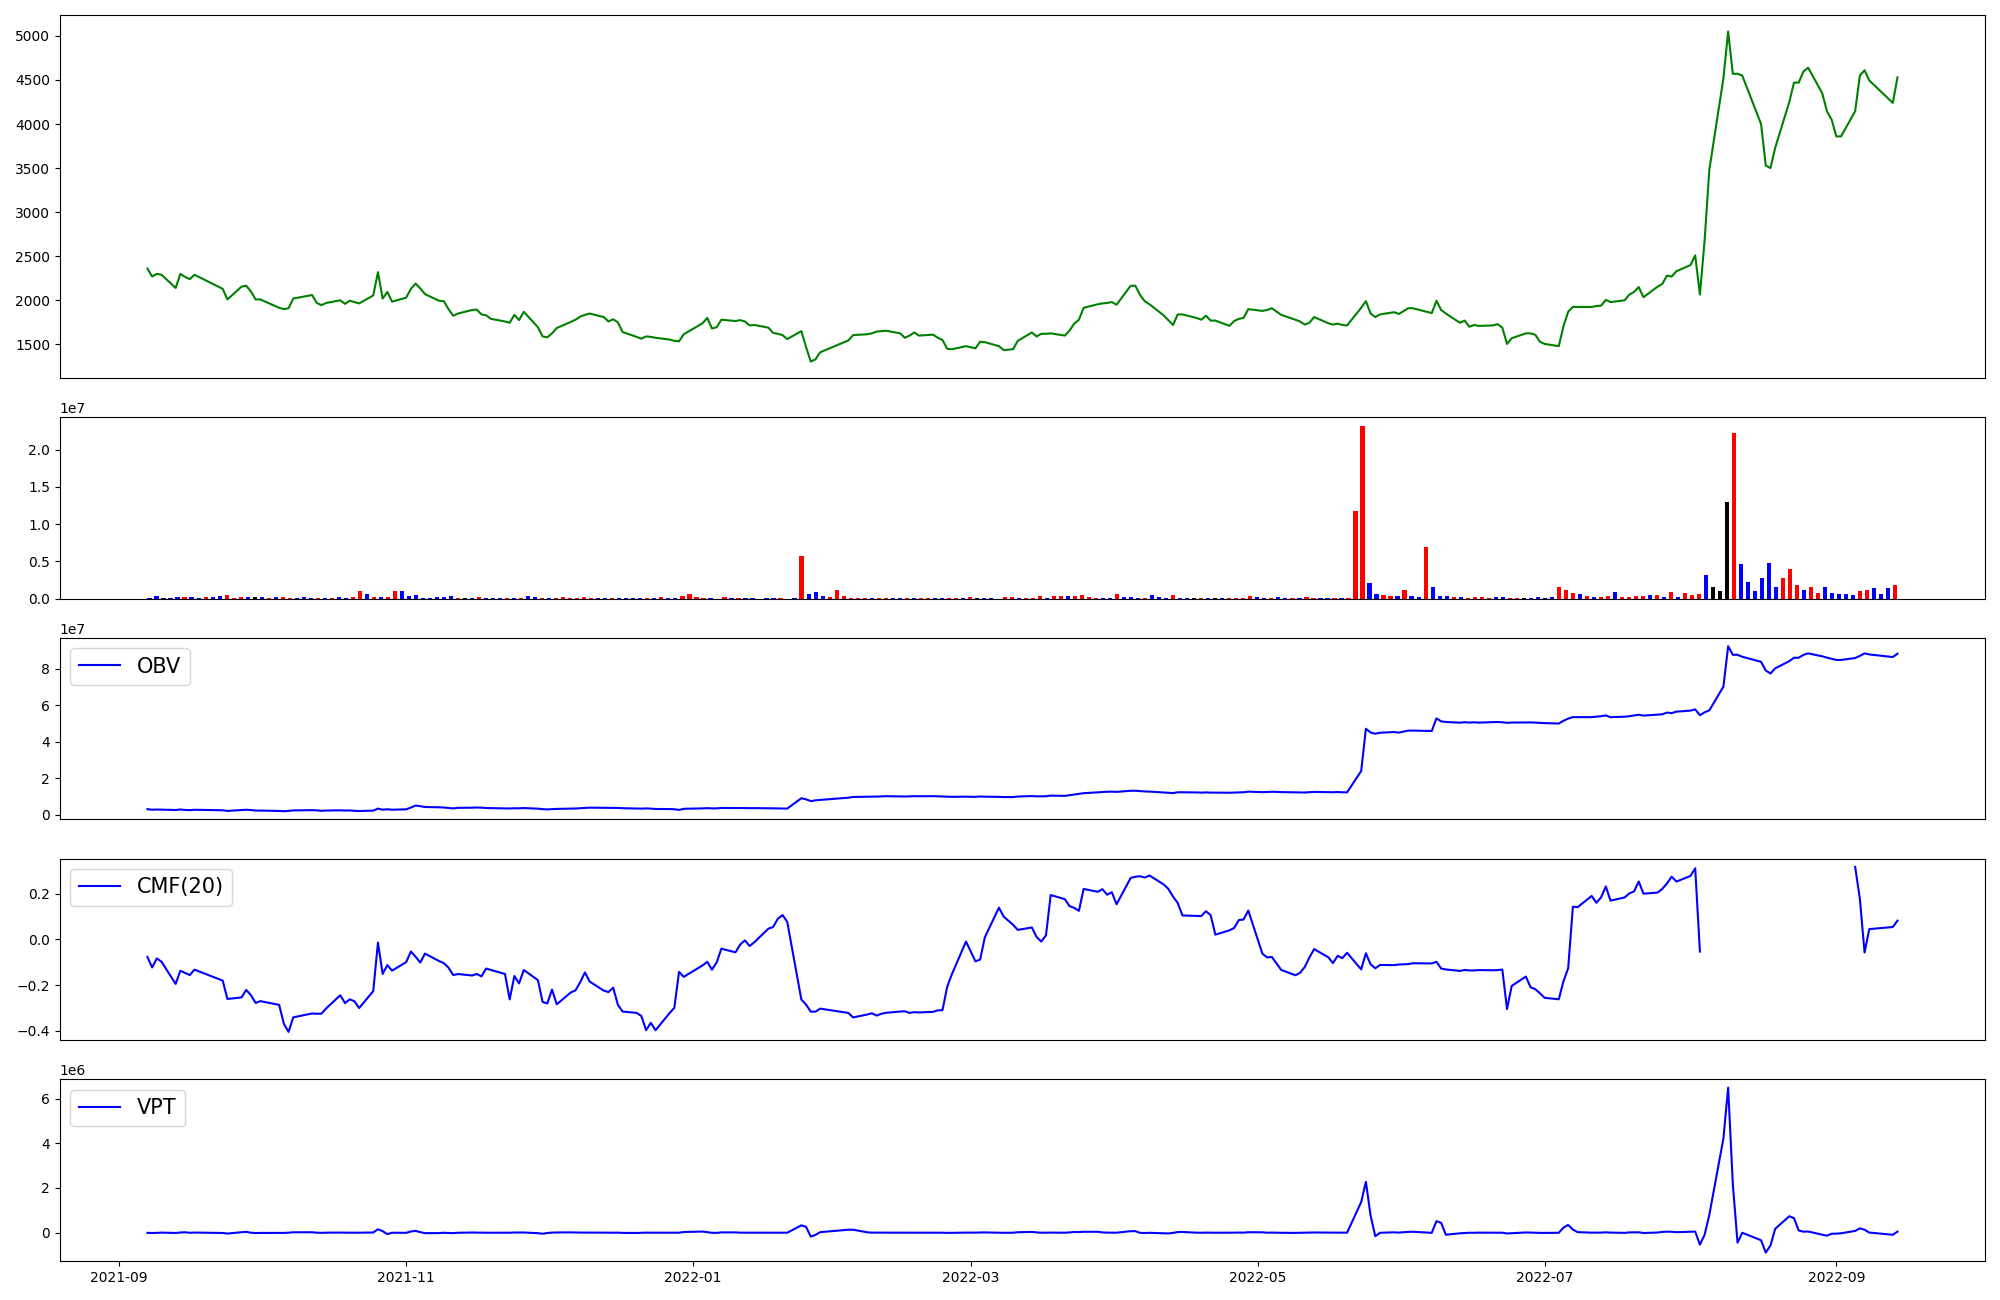Click the blue line sample in OBV legend
This screenshot has width=2000, height=1300.
coord(100,666)
